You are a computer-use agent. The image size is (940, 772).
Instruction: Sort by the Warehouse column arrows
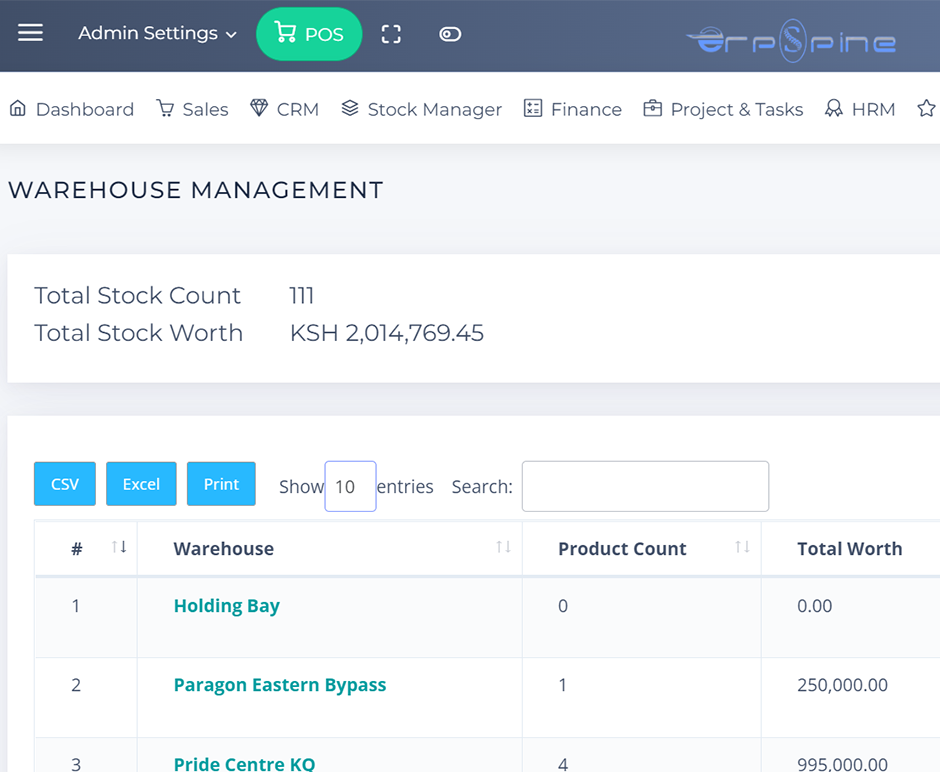click(x=503, y=547)
